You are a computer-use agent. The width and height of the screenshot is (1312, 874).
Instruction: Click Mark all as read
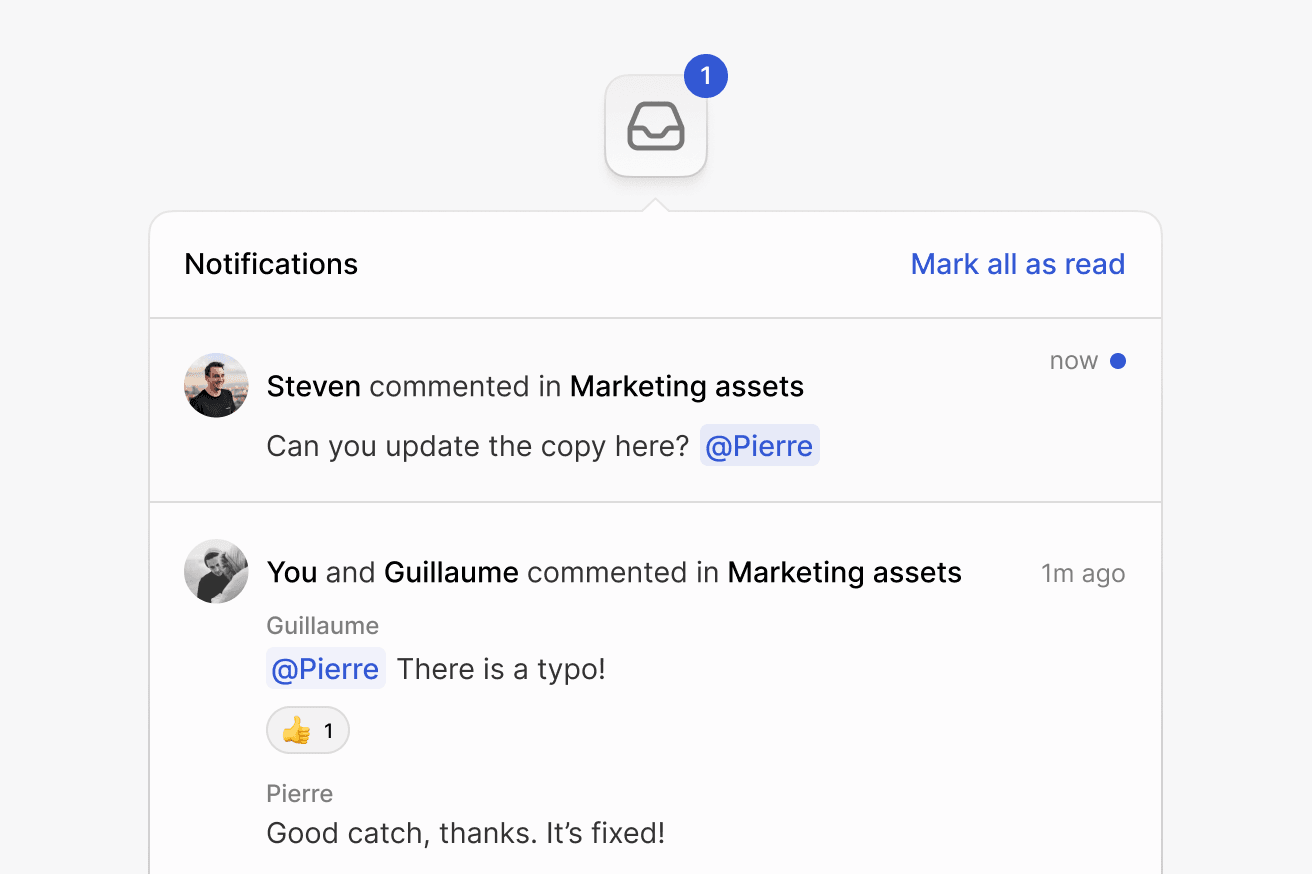[x=1017, y=264]
